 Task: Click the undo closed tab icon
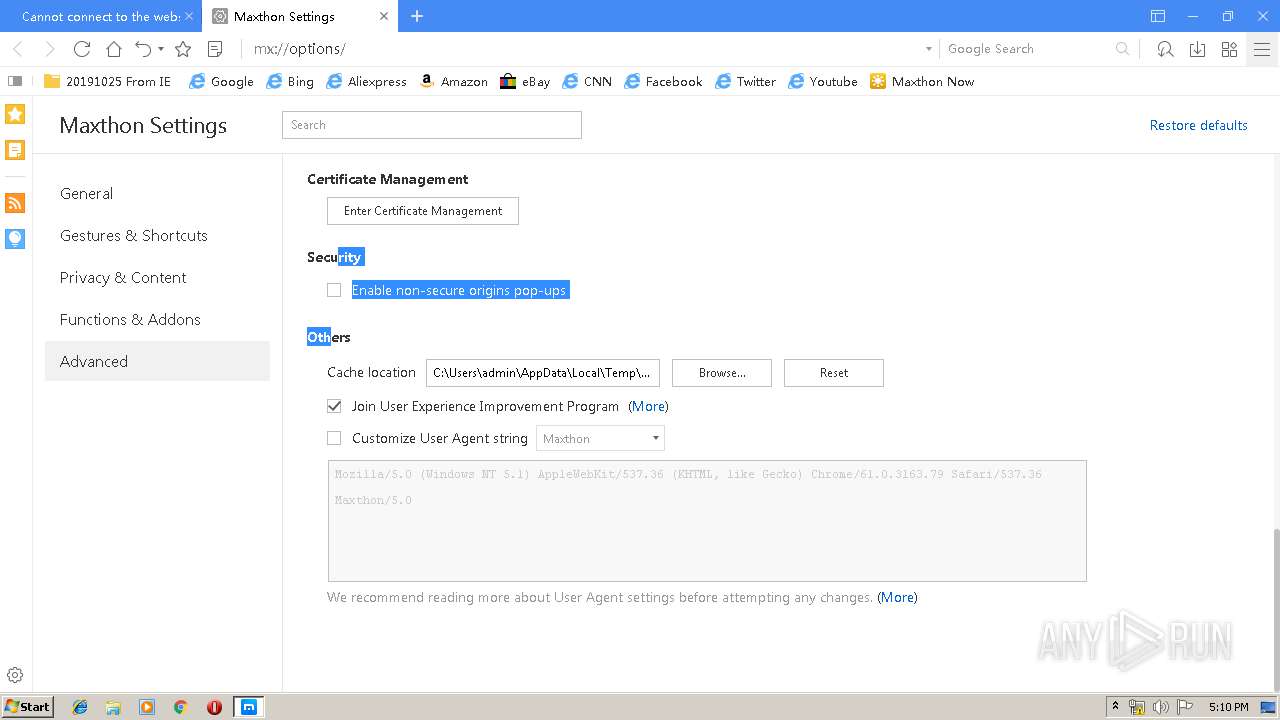coord(143,49)
